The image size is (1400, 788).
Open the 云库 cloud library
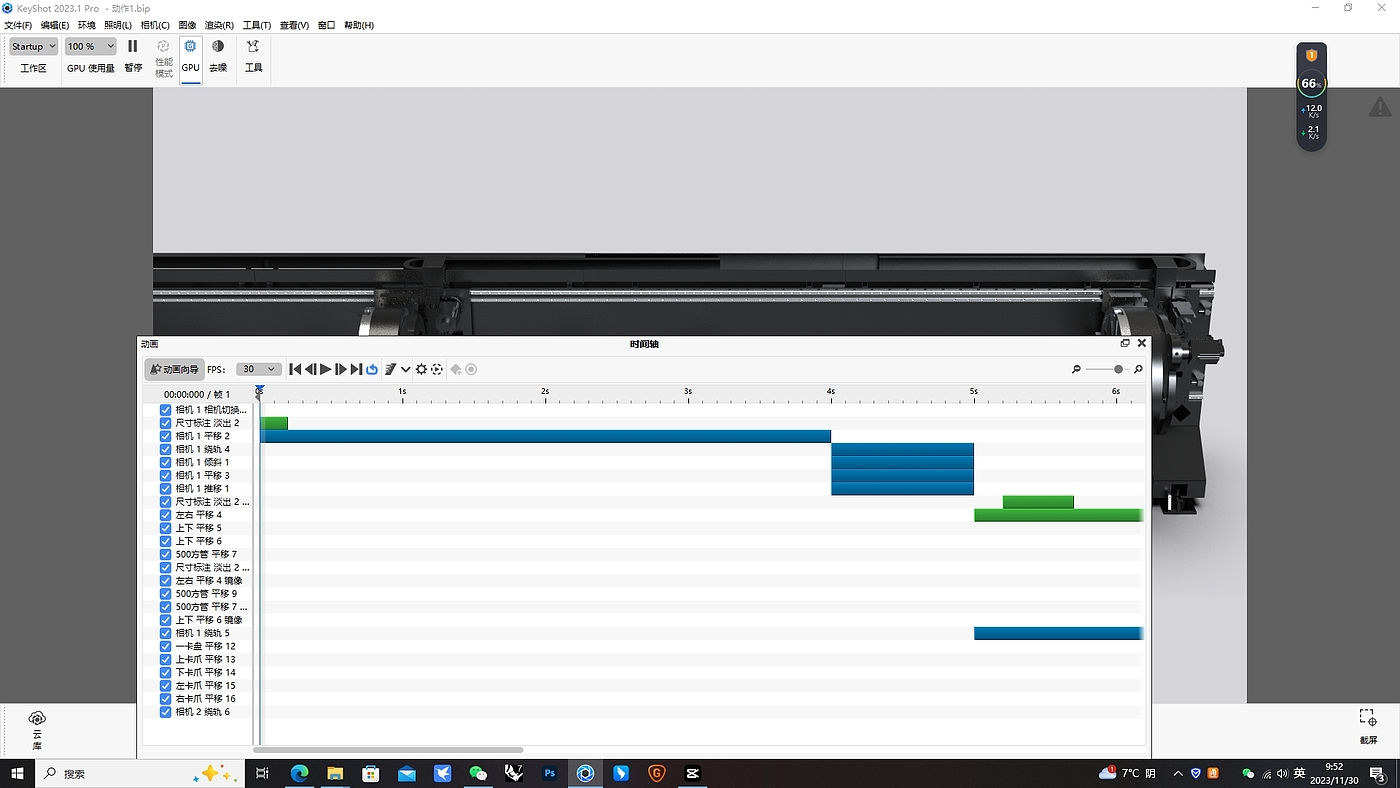coord(37,730)
